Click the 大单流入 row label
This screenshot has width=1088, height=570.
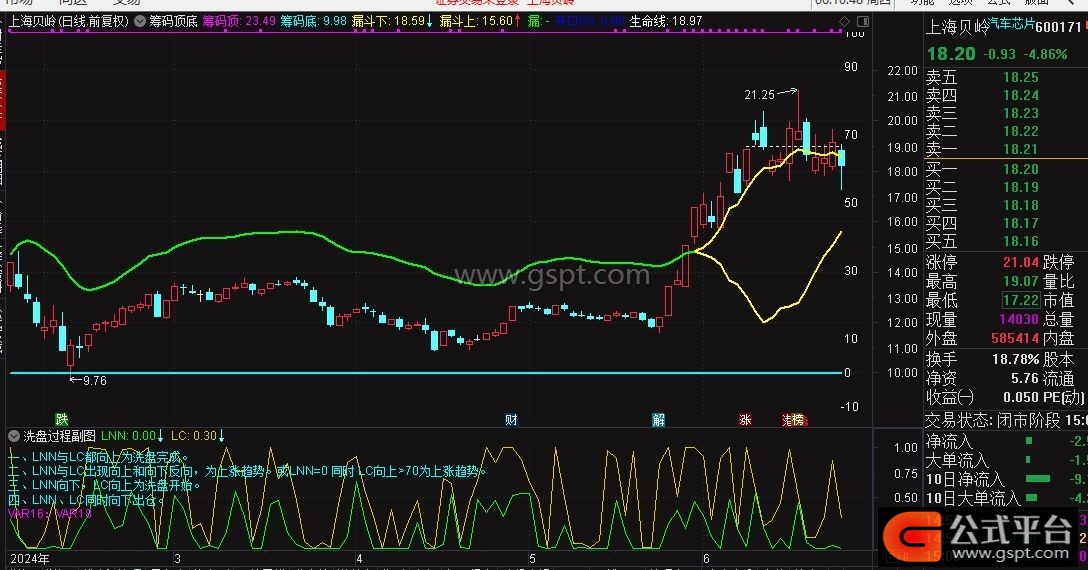pyautogui.click(x=958, y=460)
